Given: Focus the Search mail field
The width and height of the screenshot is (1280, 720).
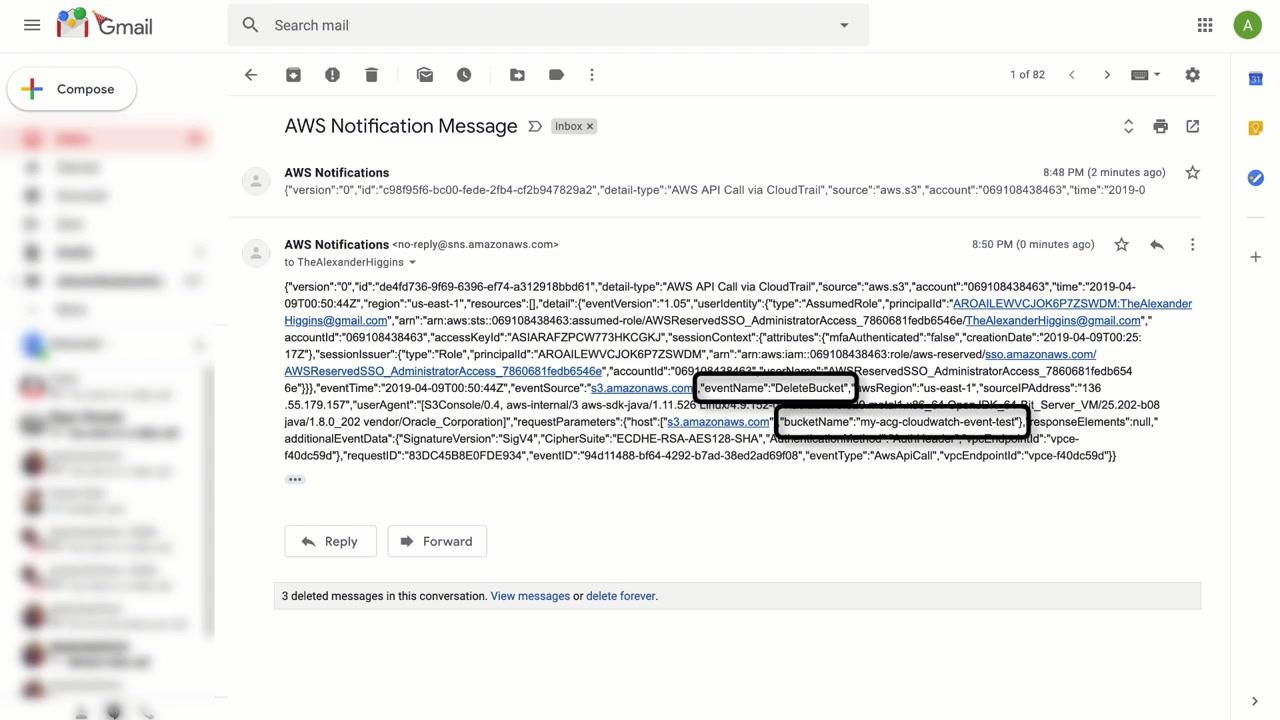Looking at the screenshot, I should point(548,25).
